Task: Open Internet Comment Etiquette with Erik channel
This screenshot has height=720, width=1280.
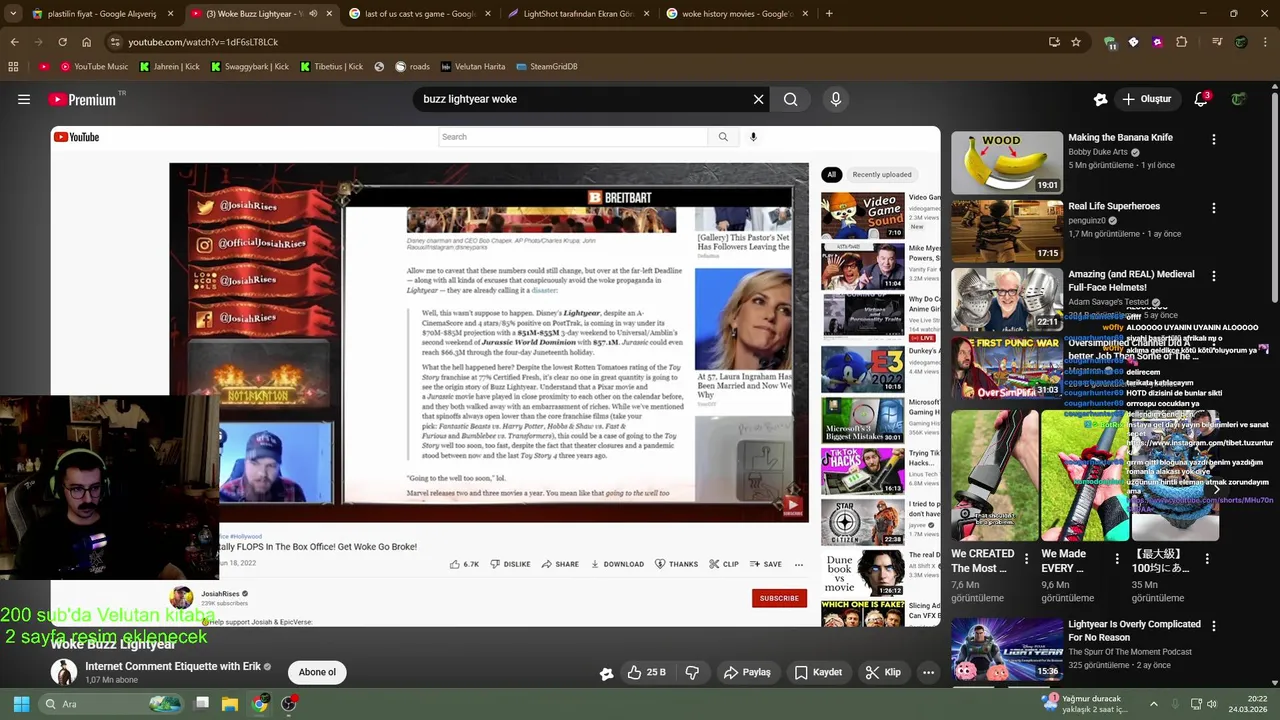Action: point(173,666)
